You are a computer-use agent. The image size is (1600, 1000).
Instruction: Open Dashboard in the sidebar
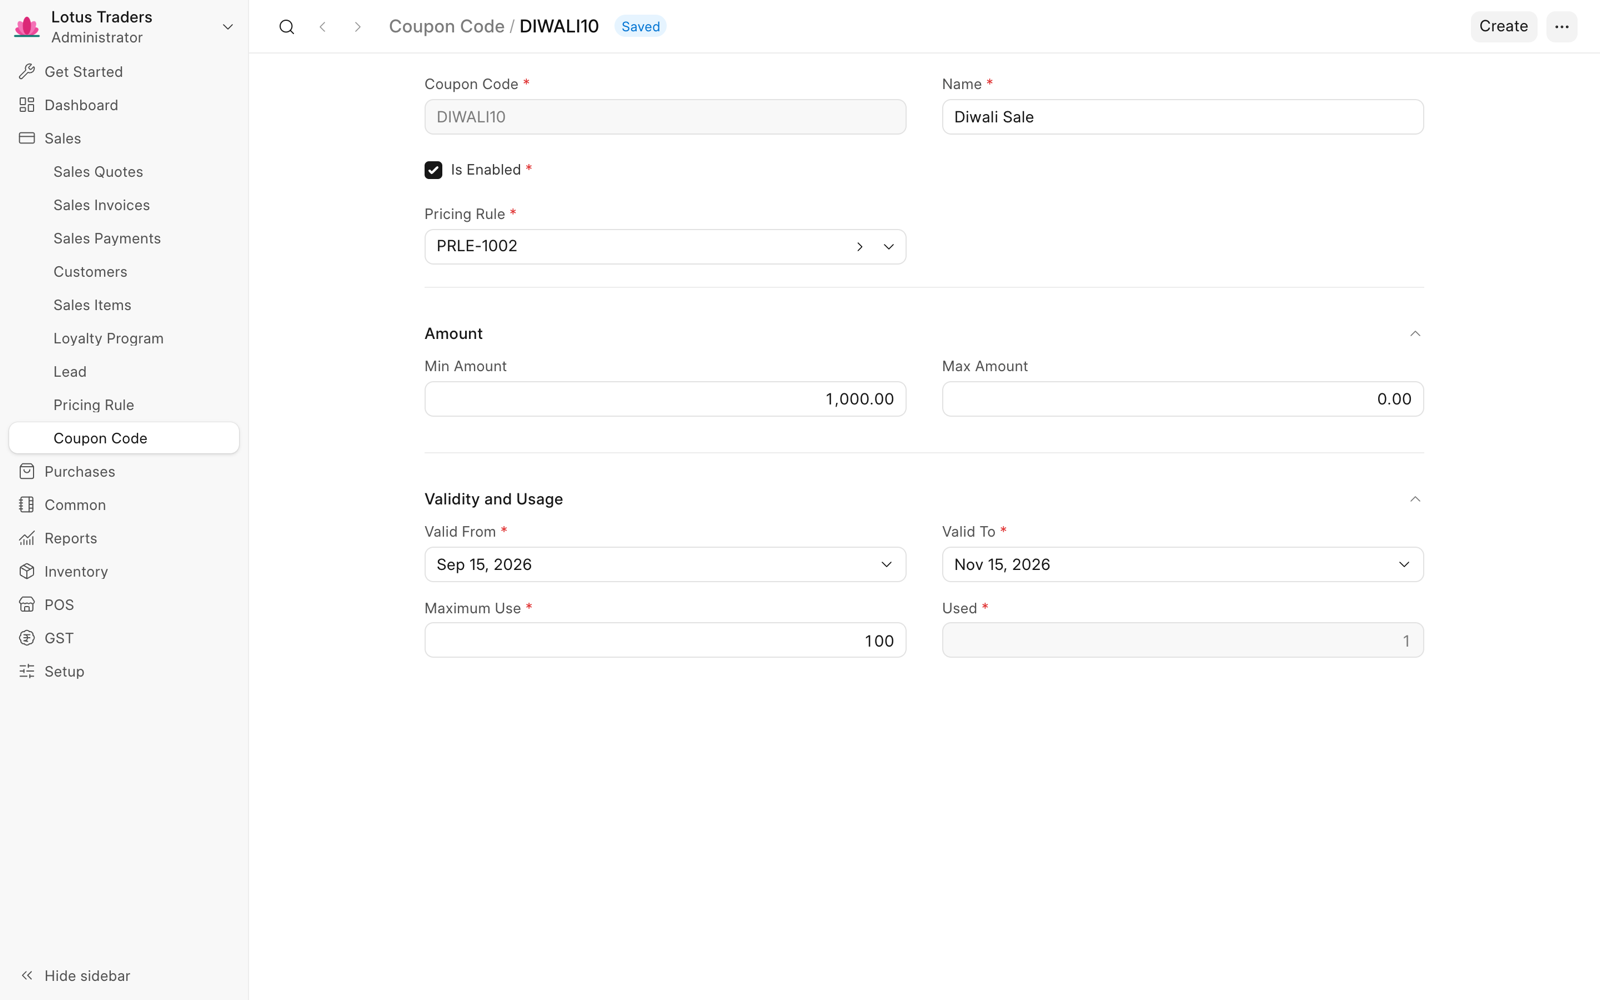[x=124, y=105]
